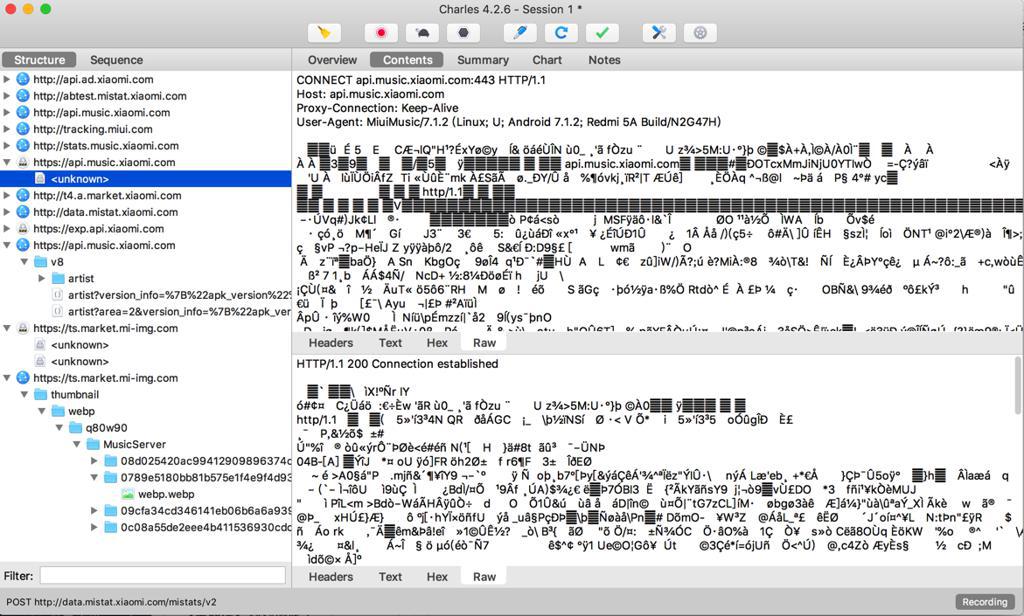Click globe icon beside data.mistat.xiaomi.com
1024x616 pixels.
click(23, 212)
